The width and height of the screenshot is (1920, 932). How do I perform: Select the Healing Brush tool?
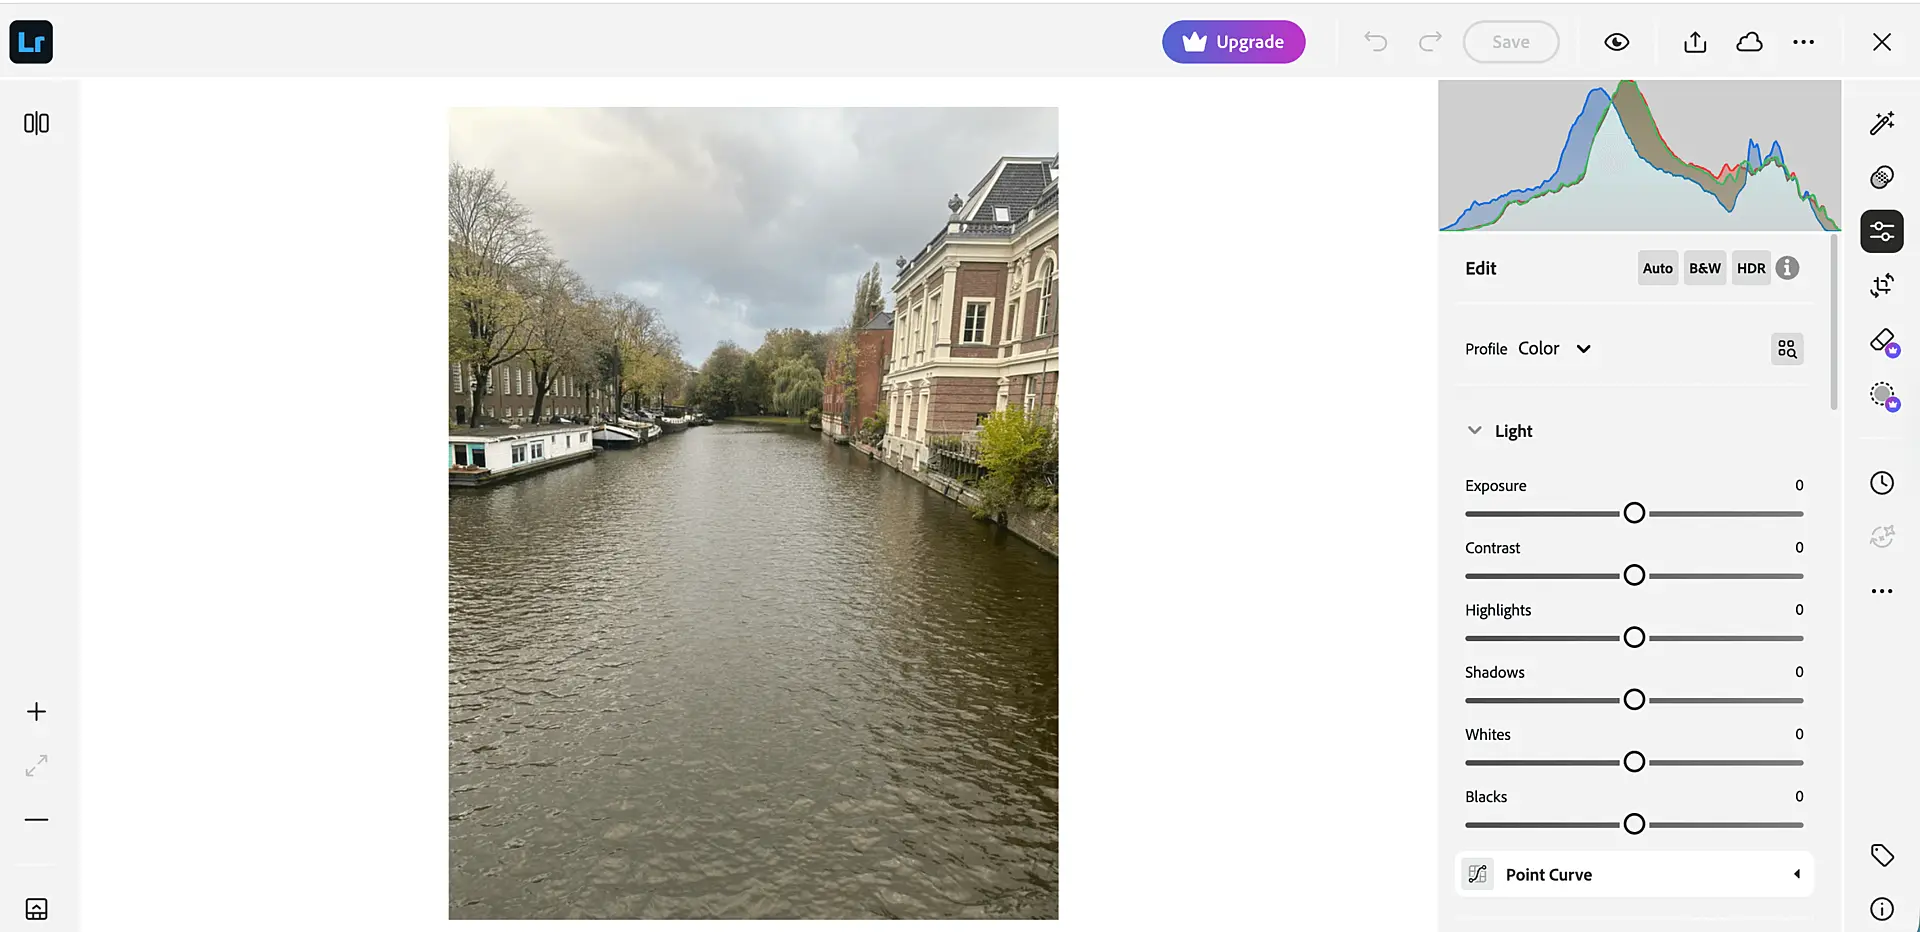coord(1883,177)
